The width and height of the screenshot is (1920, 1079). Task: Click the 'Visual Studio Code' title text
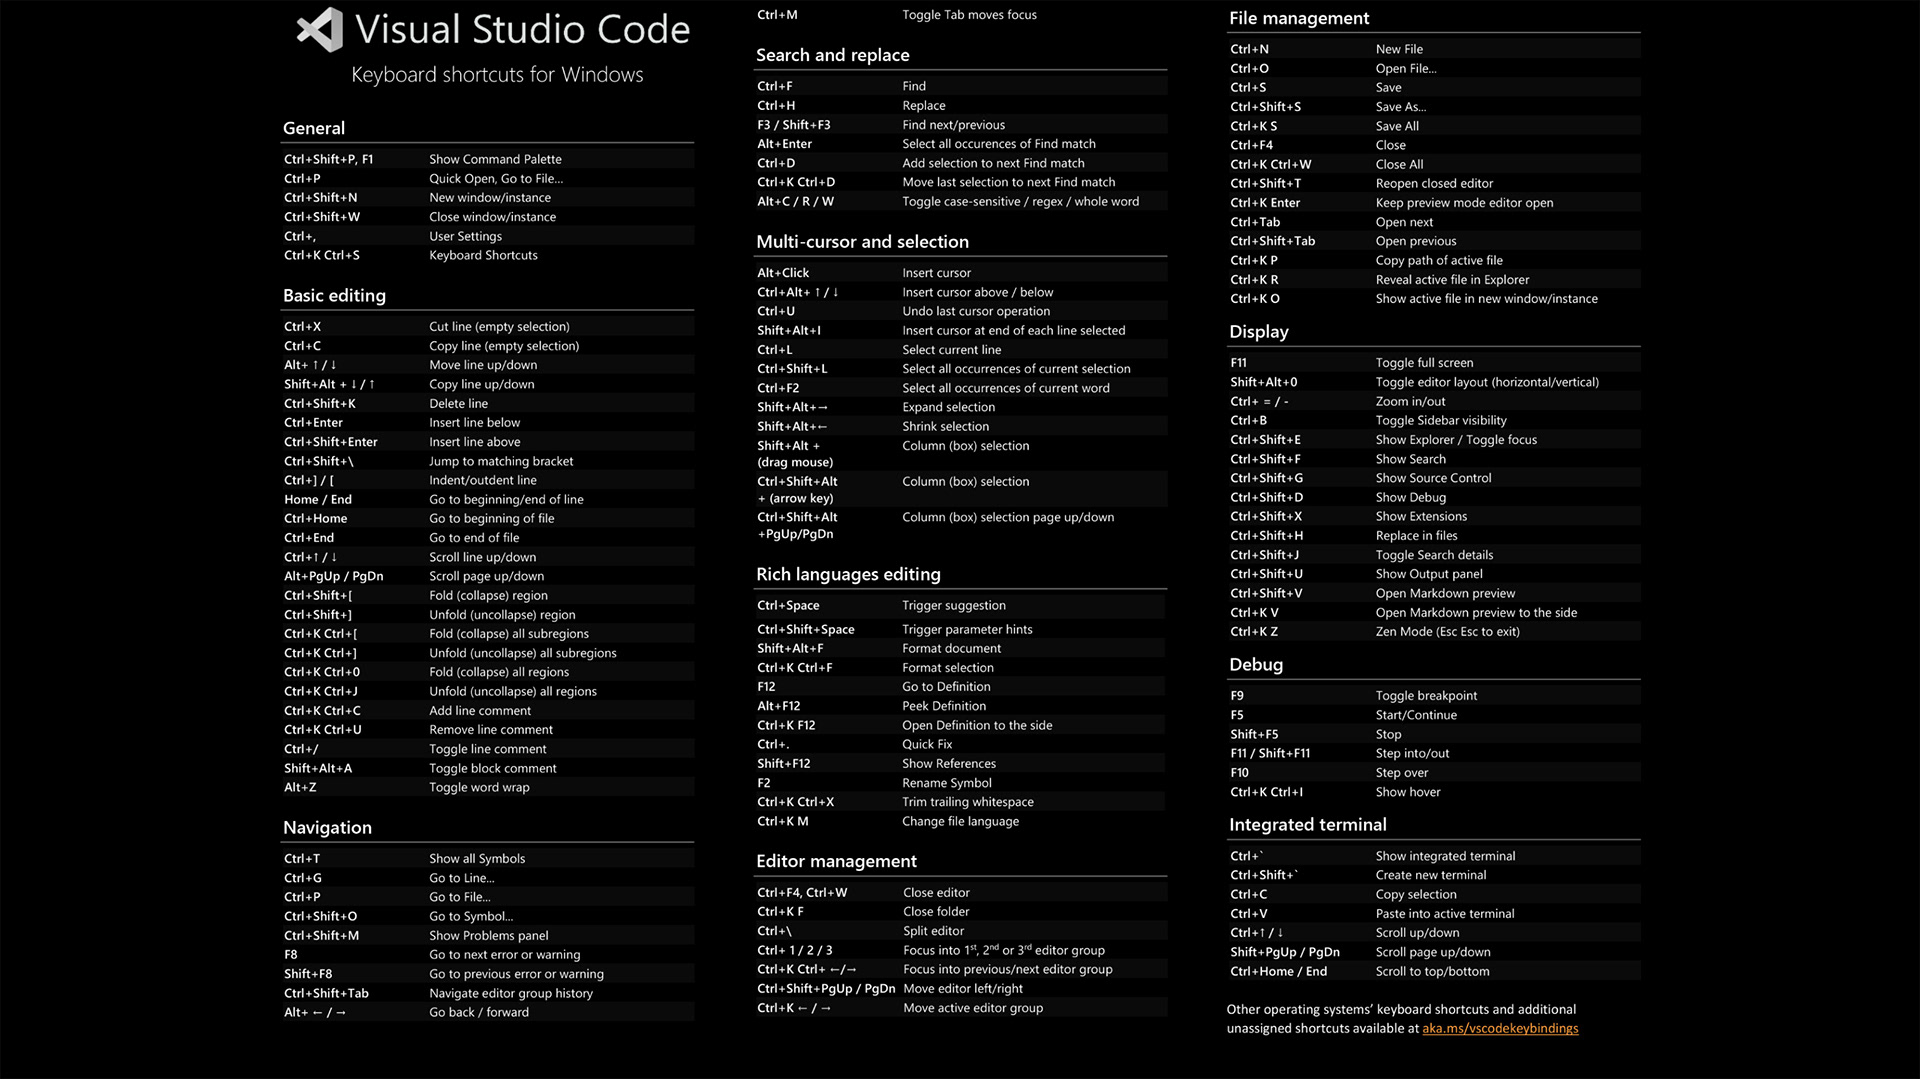click(x=522, y=29)
